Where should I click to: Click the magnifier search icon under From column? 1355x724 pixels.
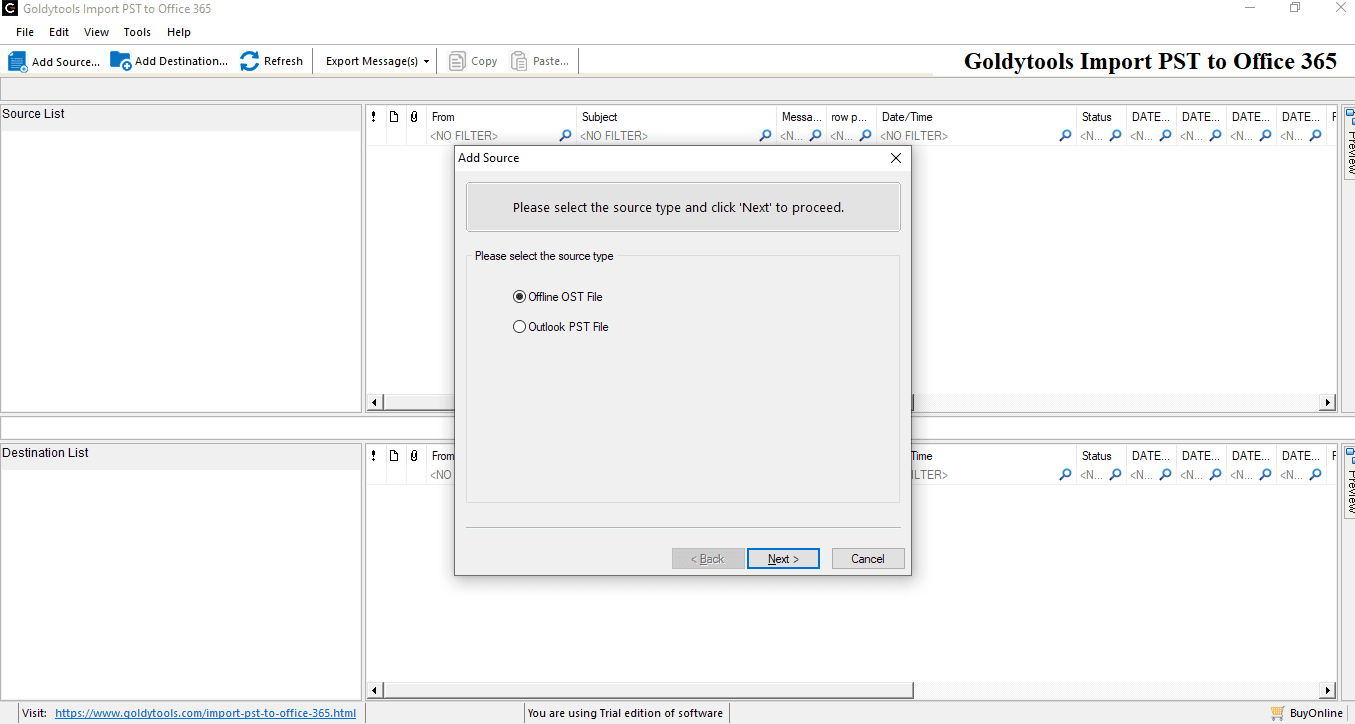[565, 135]
